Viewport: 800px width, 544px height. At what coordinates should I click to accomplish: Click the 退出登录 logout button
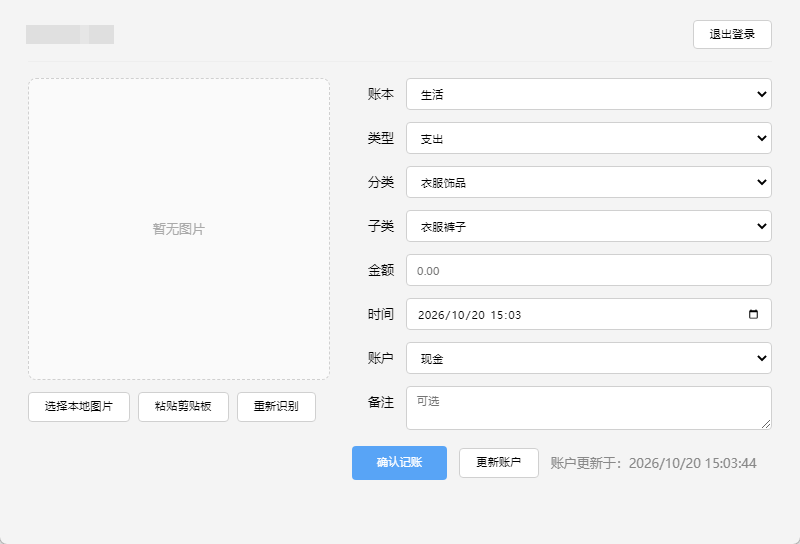click(732, 35)
